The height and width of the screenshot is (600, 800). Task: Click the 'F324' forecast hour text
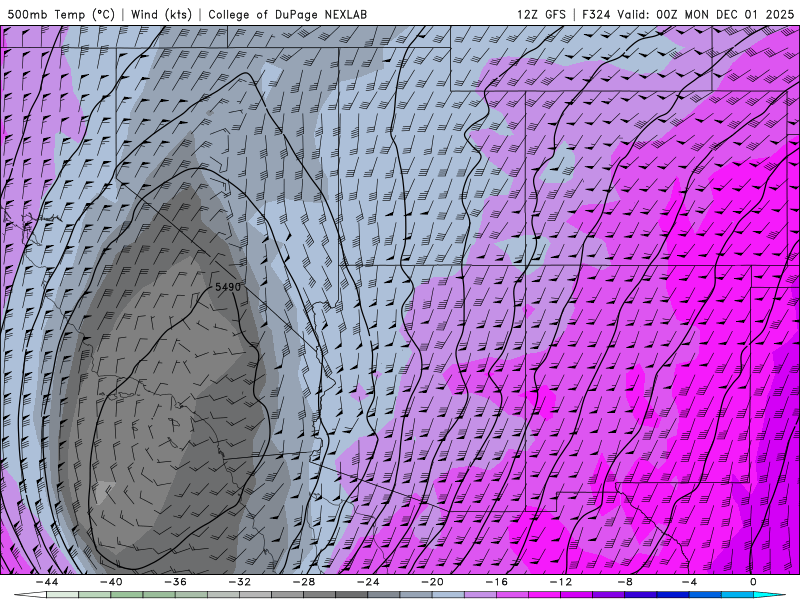[596, 14]
